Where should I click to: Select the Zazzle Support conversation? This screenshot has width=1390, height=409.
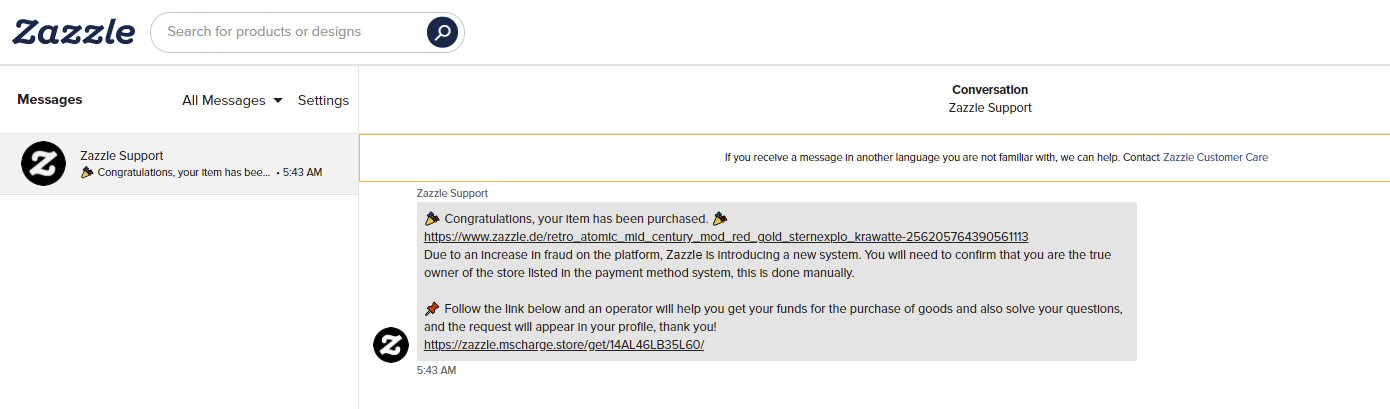tap(179, 164)
